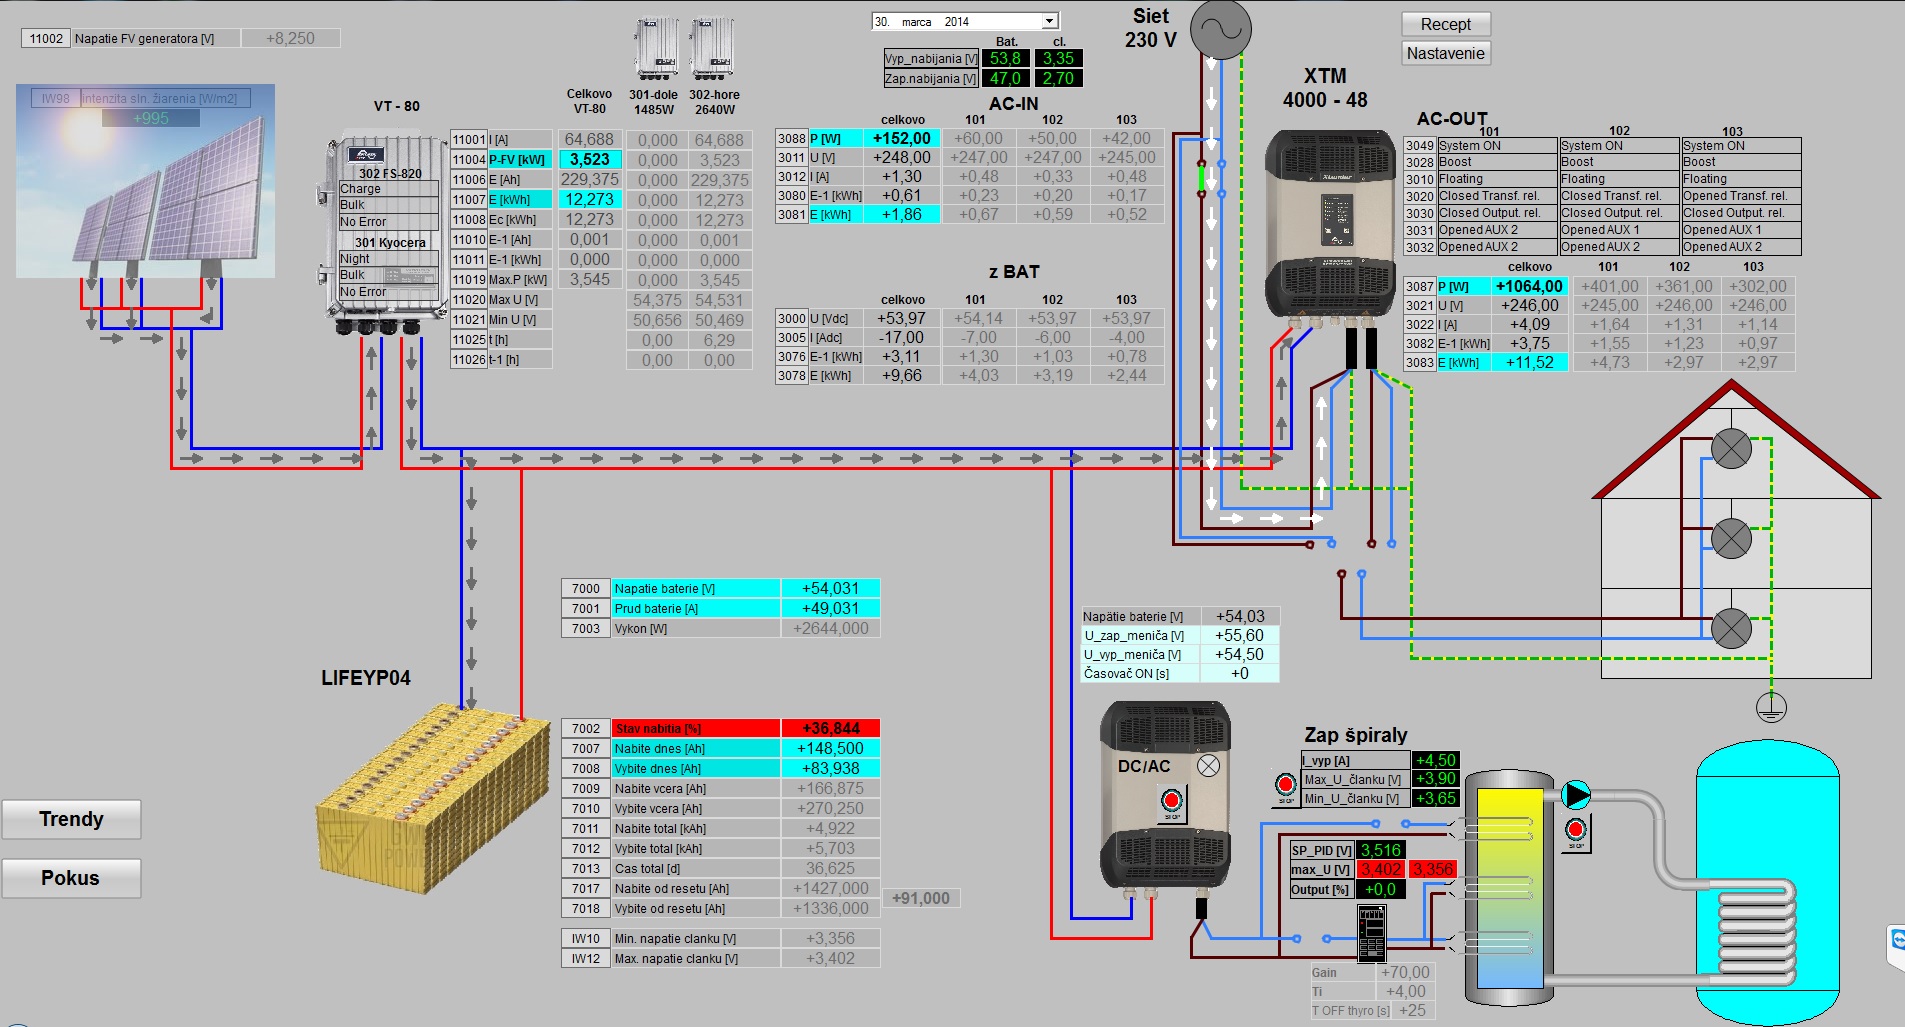Click the earth ground symbol below house
Screen dimensions: 1905x1027
point(1771,706)
